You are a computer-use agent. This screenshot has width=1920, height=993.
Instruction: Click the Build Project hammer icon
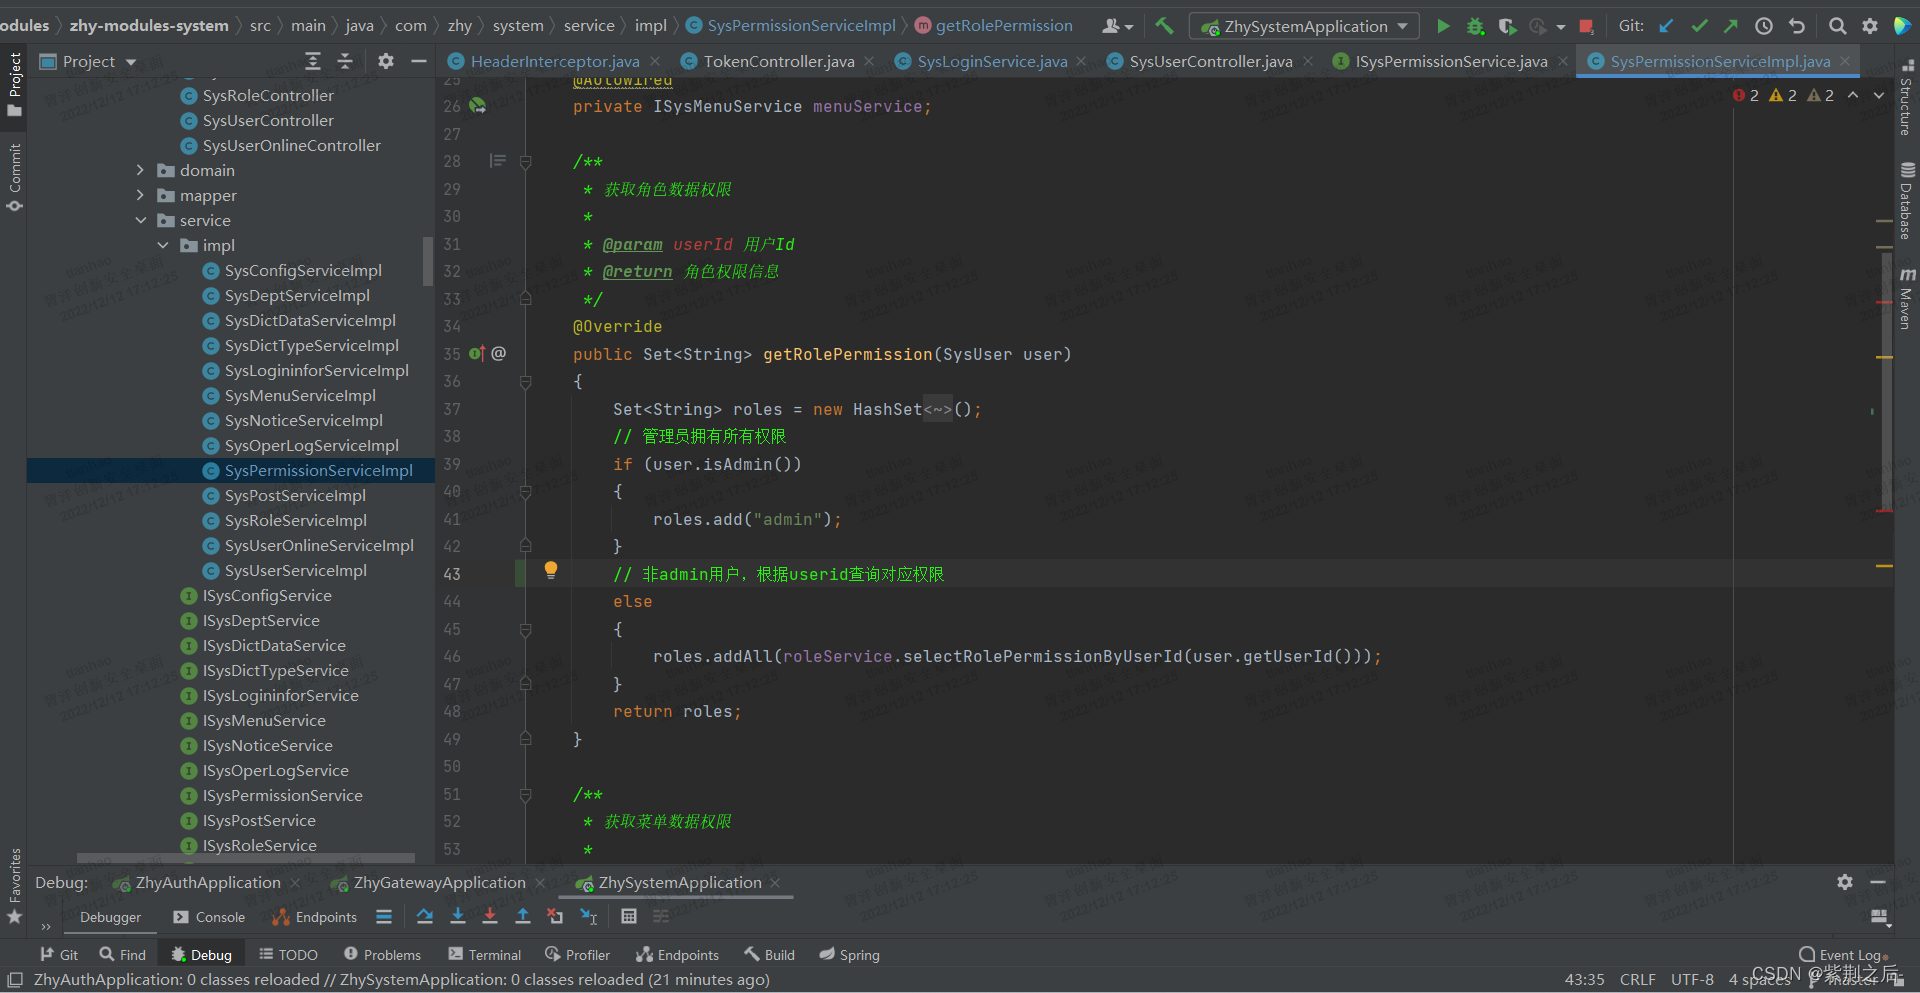point(1164,26)
